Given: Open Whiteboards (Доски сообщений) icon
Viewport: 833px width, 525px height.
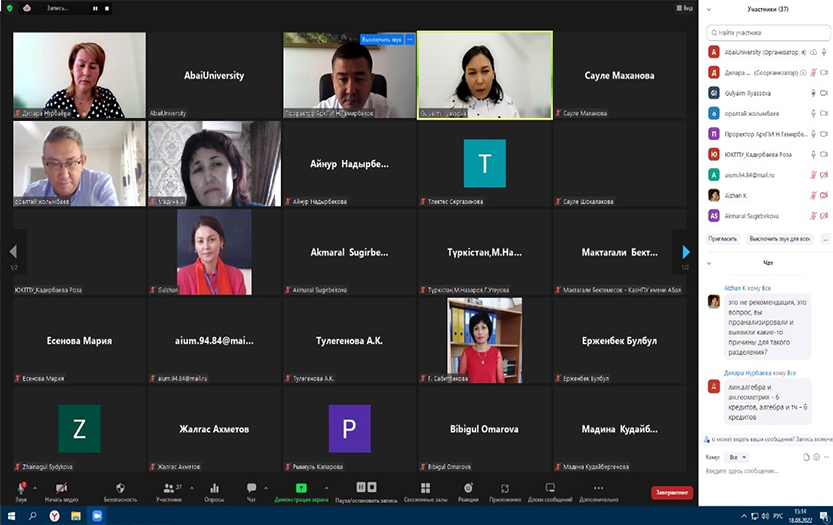Looking at the screenshot, I should pyautogui.click(x=550, y=488).
